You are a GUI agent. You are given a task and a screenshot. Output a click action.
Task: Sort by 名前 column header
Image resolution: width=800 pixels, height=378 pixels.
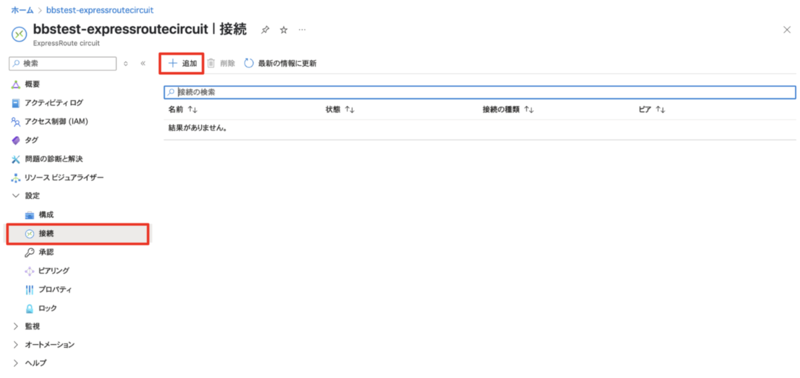pyautogui.click(x=183, y=110)
